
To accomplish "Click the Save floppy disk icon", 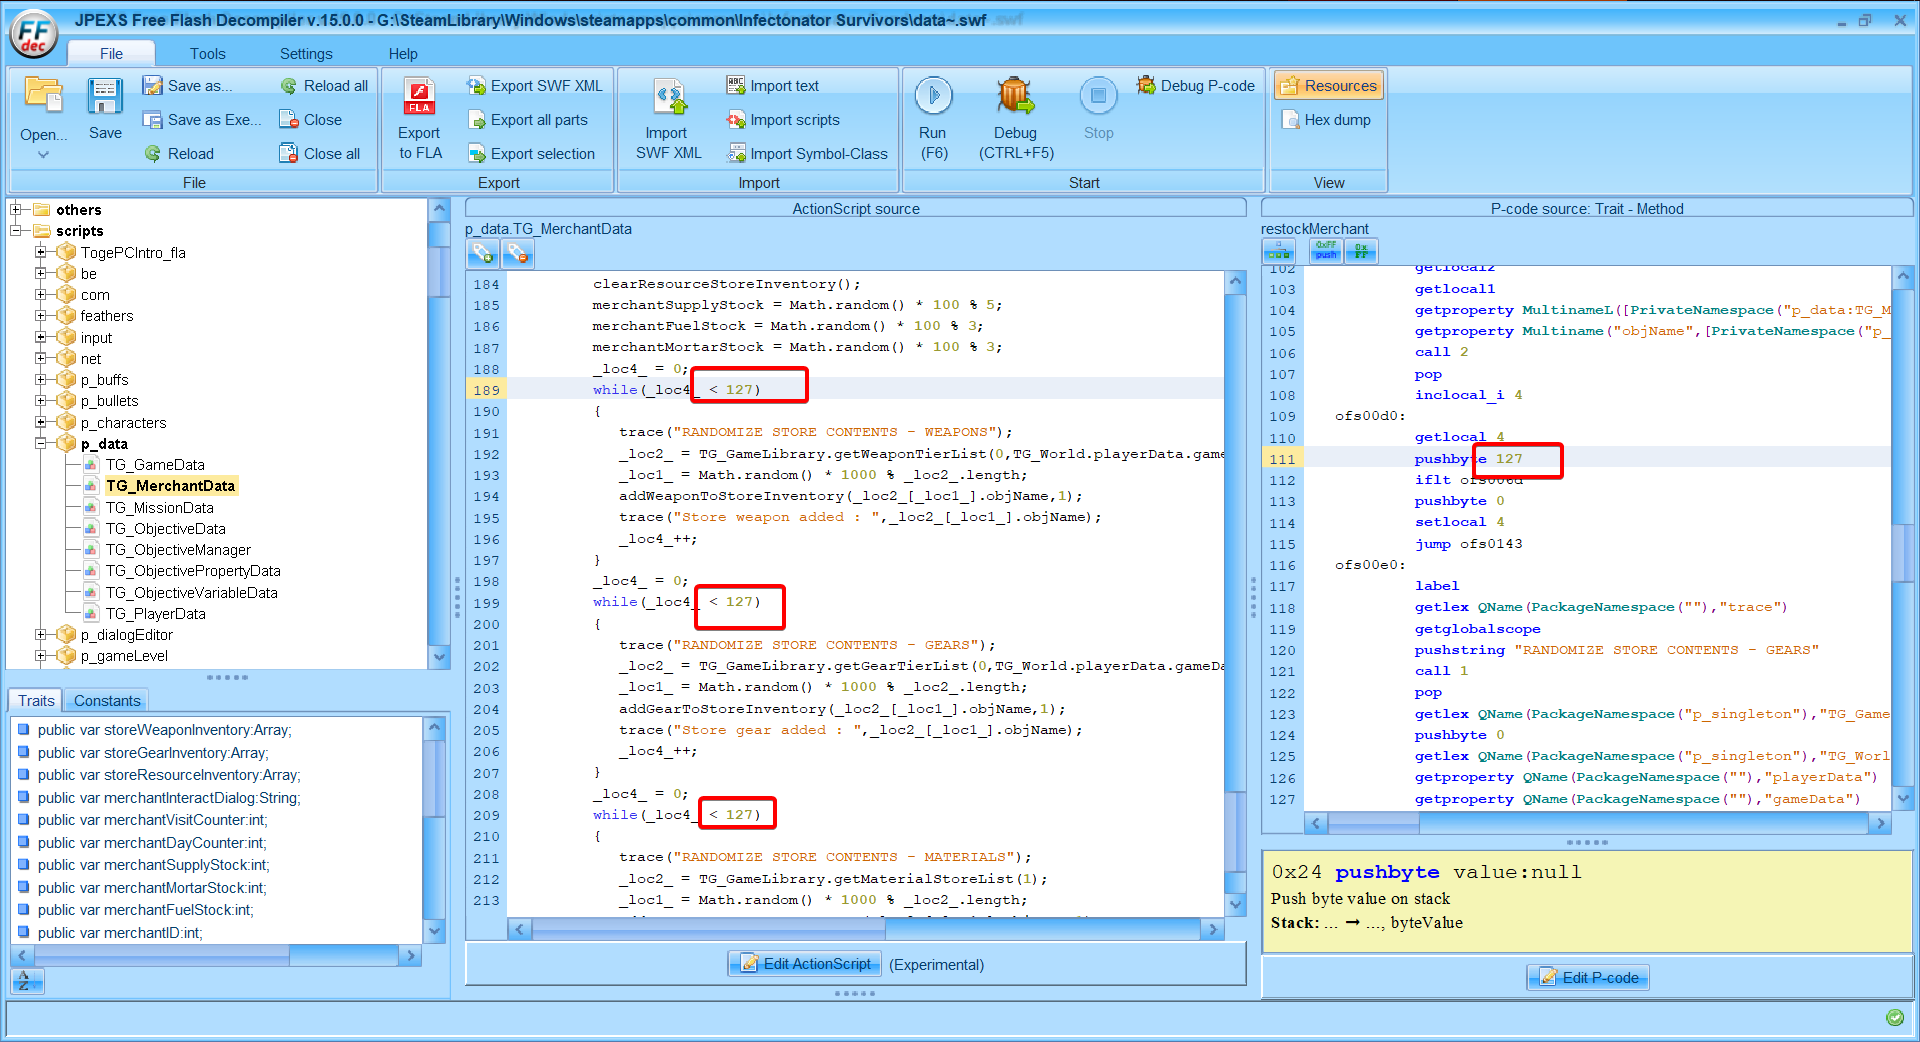I will click(105, 96).
